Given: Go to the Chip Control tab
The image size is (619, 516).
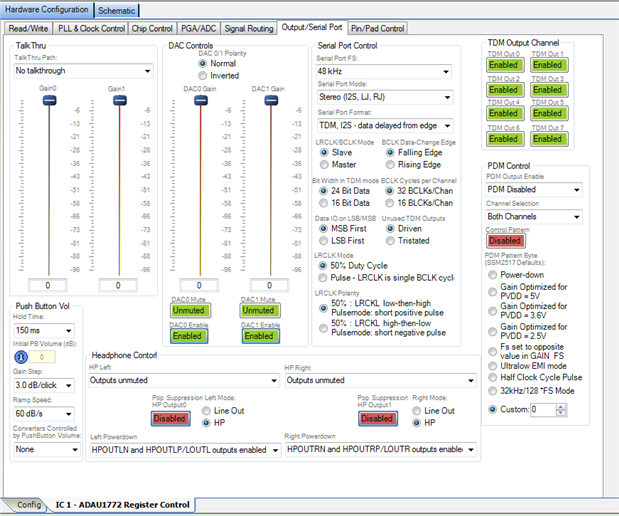Looking at the screenshot, I should pos(152,28).
